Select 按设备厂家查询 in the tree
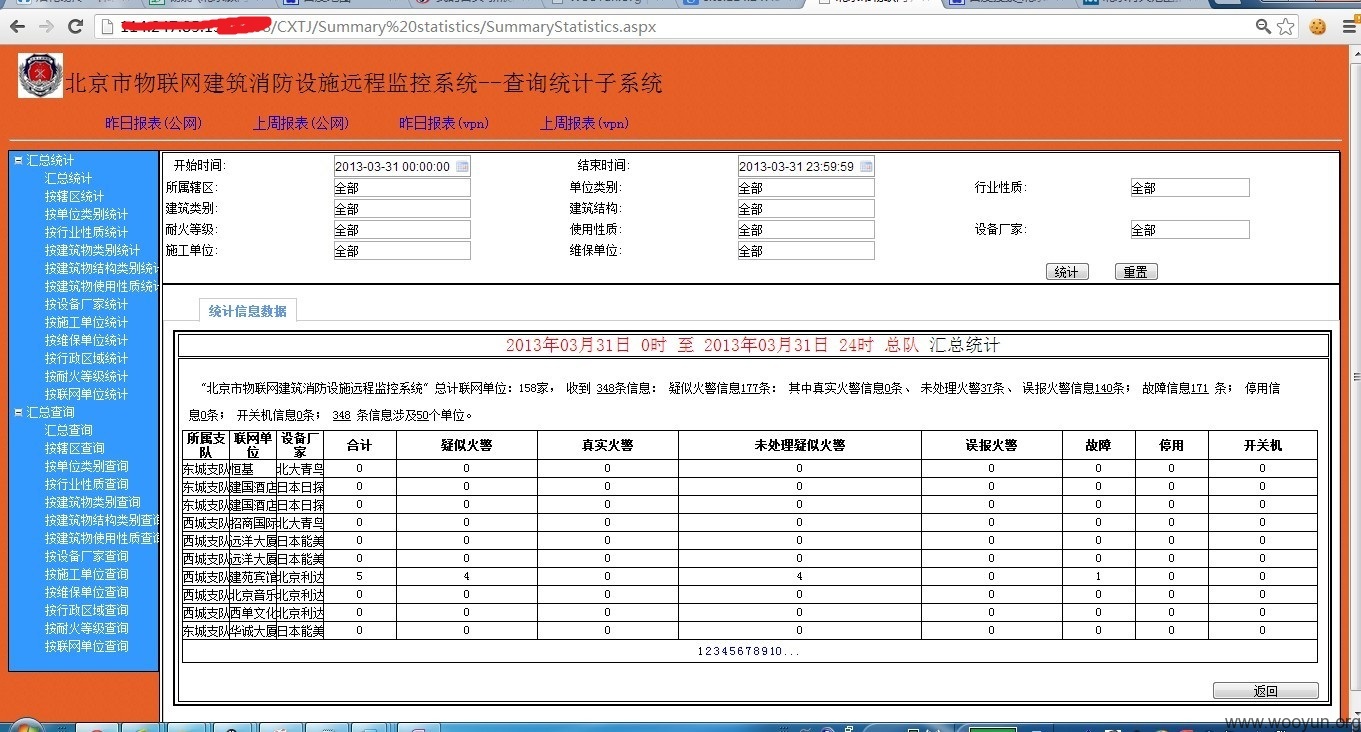Viewport: 1361px width, 732px height. 86,556
